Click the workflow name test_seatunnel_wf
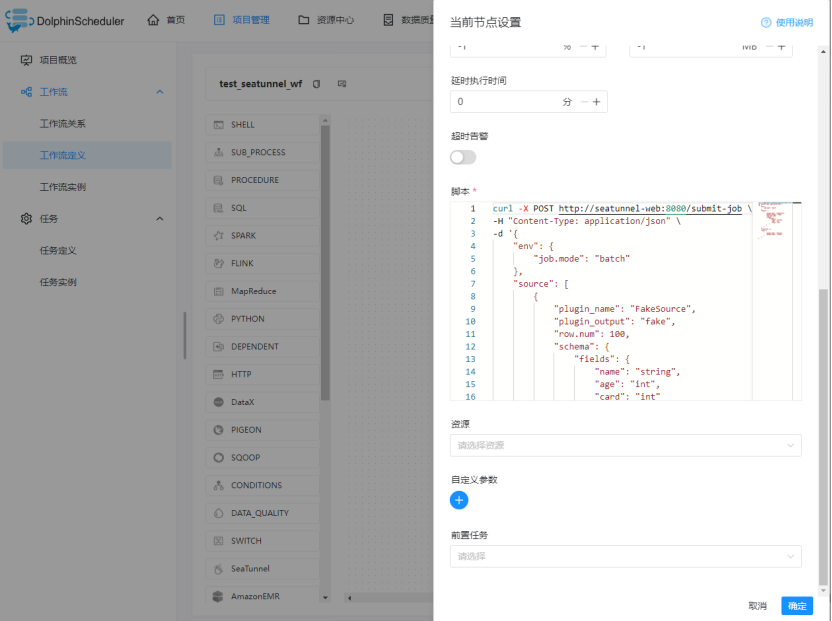This screenshot has height=621, width=832. coord(261,84)
